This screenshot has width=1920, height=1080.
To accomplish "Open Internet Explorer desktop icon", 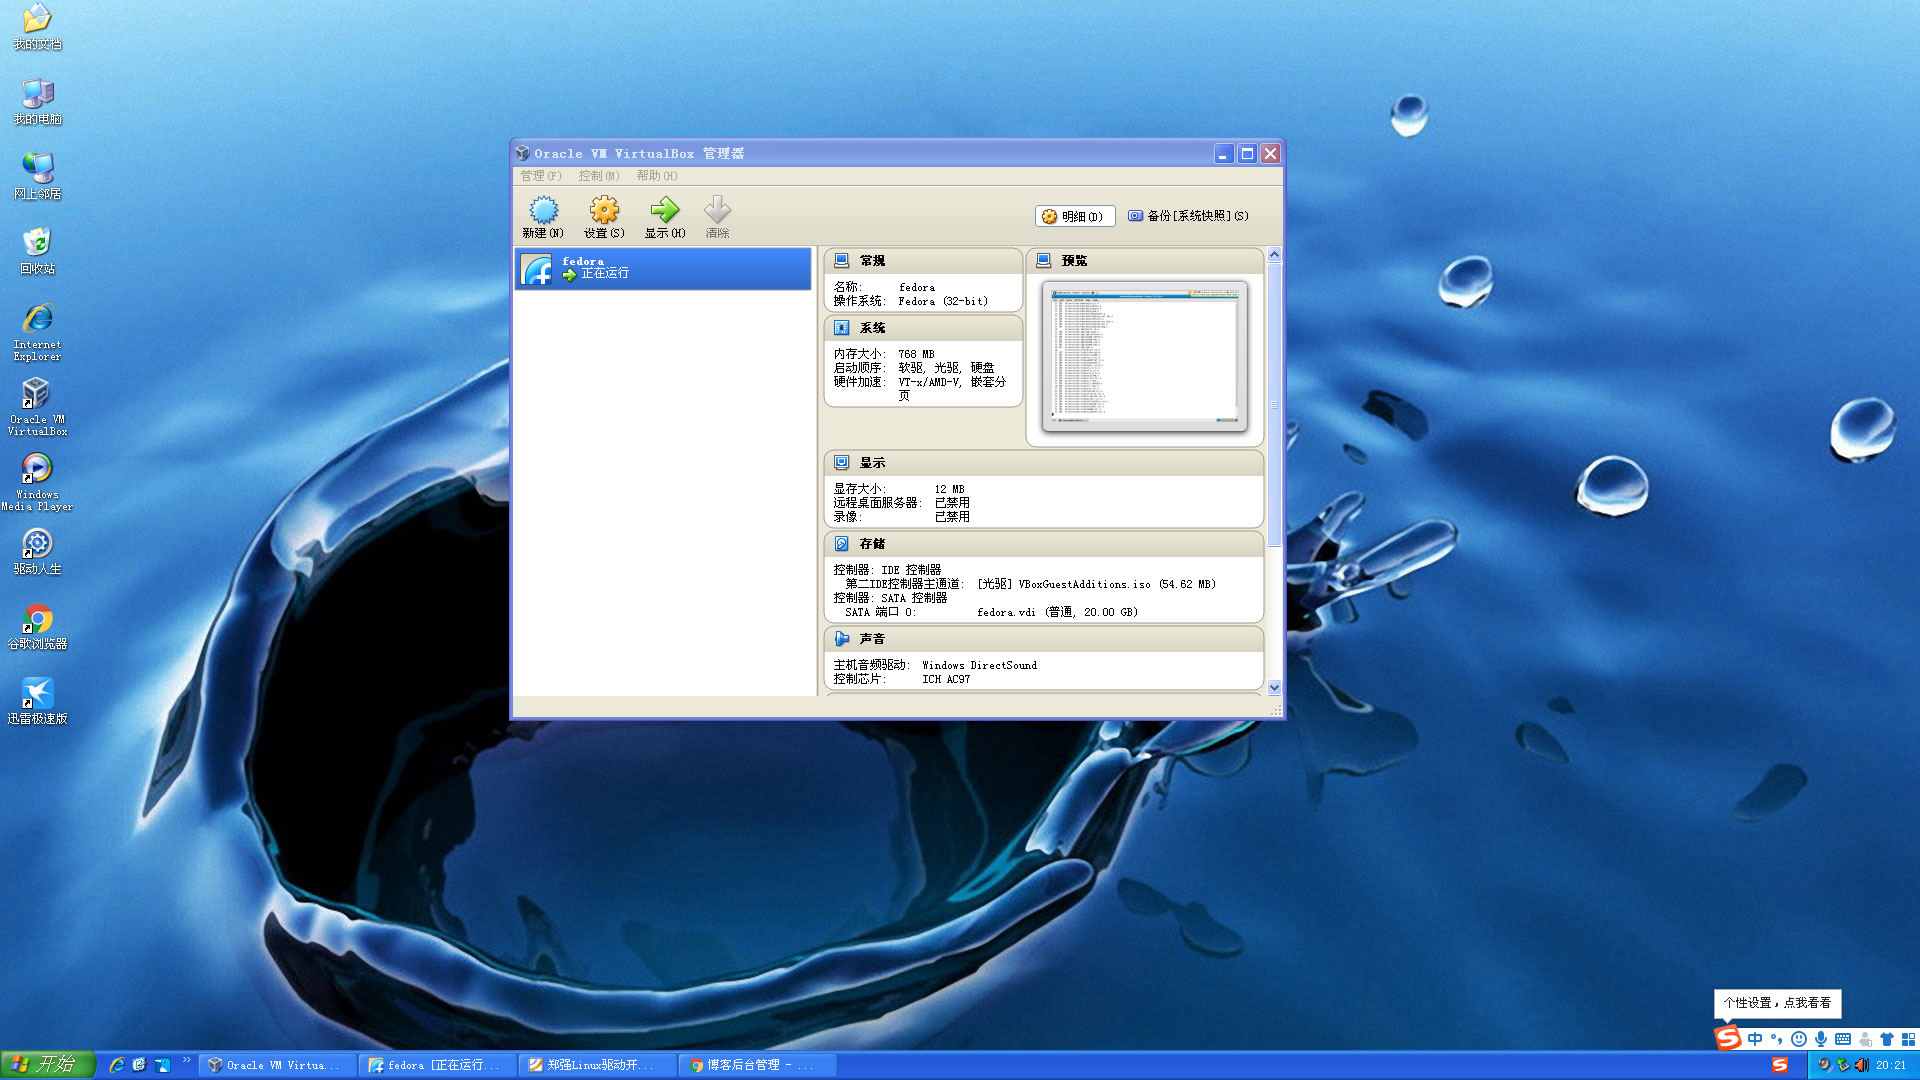I will [37, 332].
